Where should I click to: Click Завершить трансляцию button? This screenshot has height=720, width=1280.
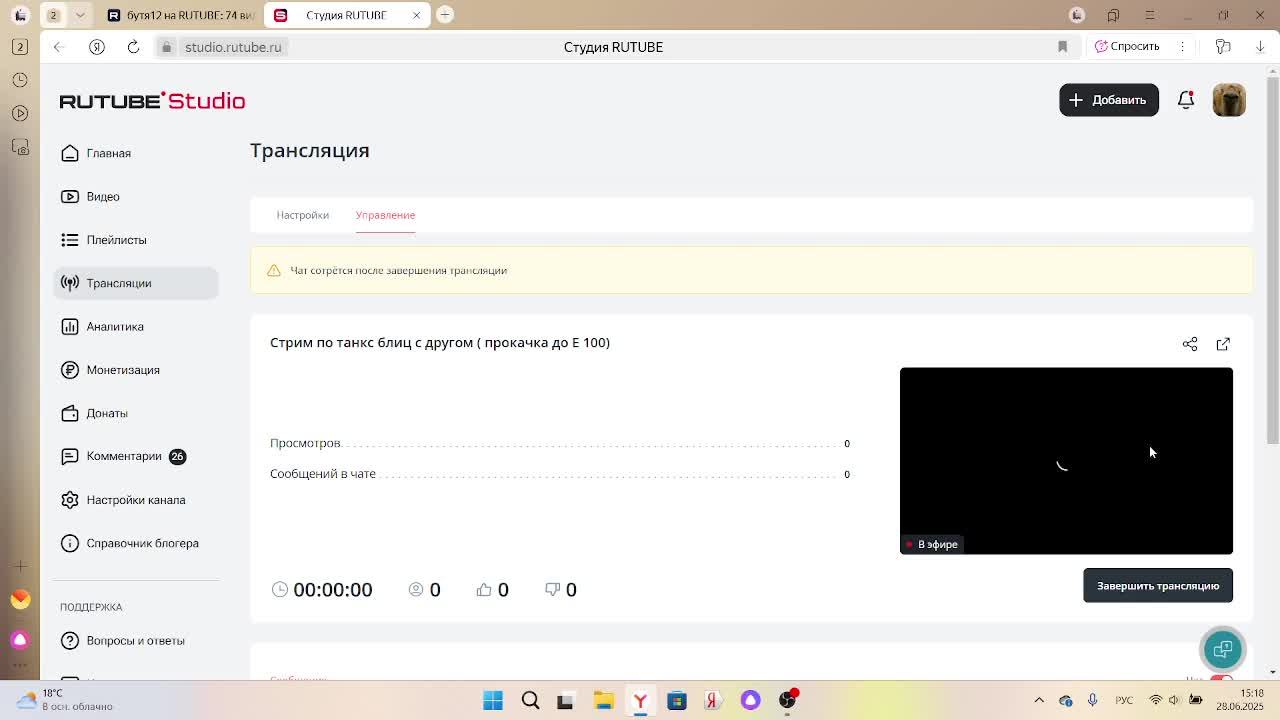(1158, 586)
